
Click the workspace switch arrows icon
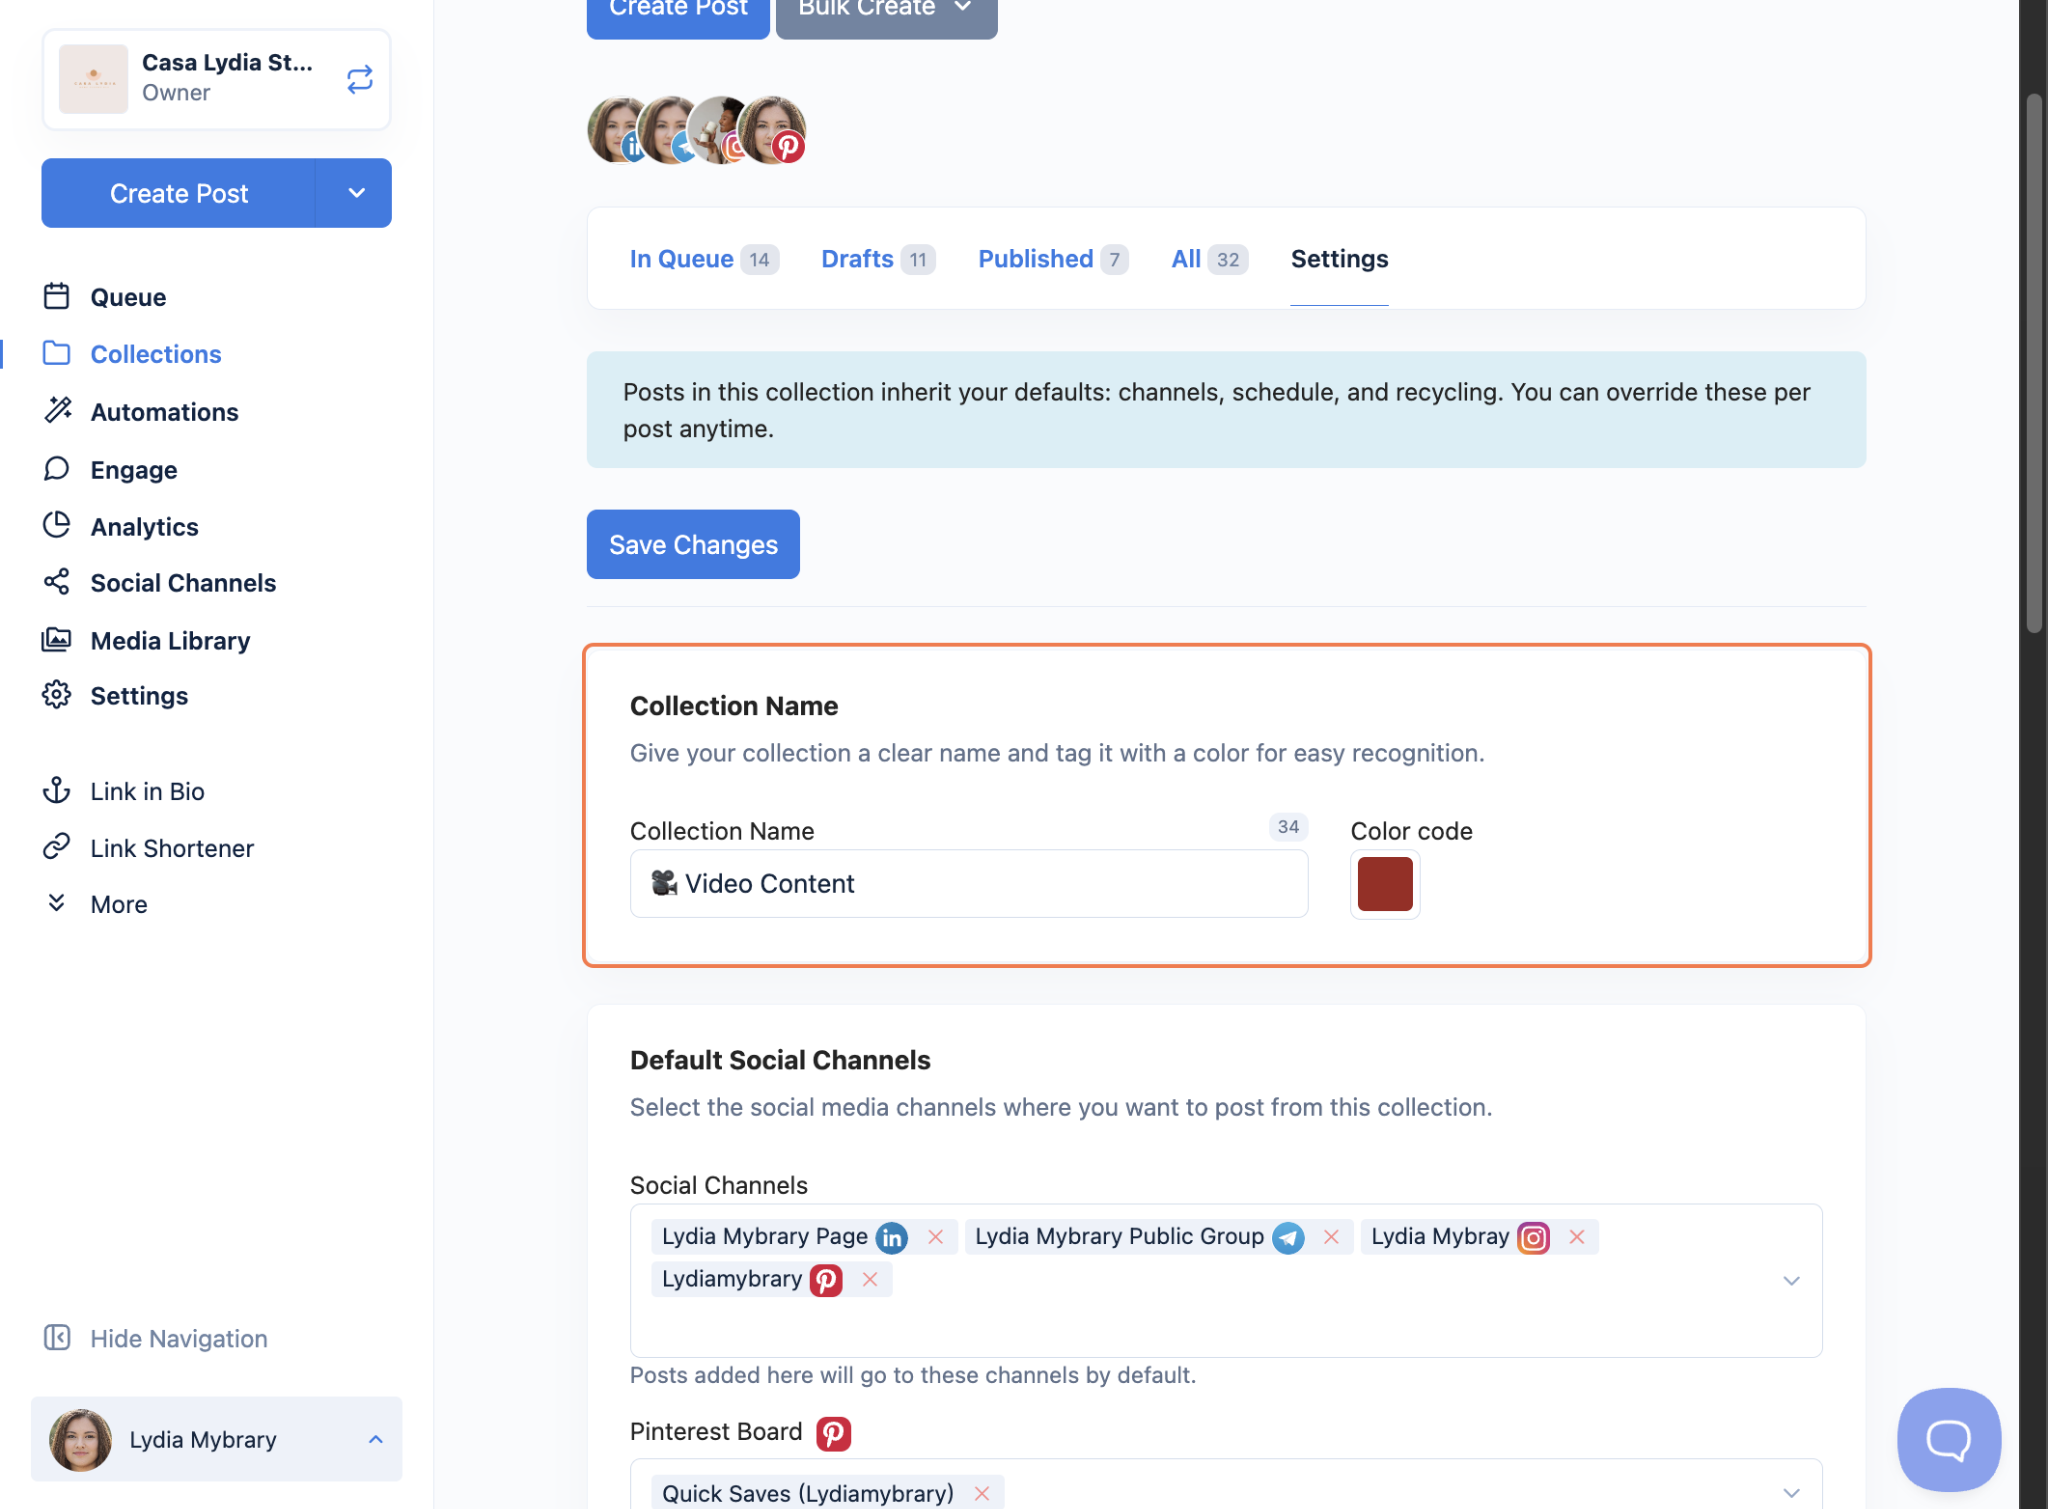pyautogui.click(x=359, y=79)
